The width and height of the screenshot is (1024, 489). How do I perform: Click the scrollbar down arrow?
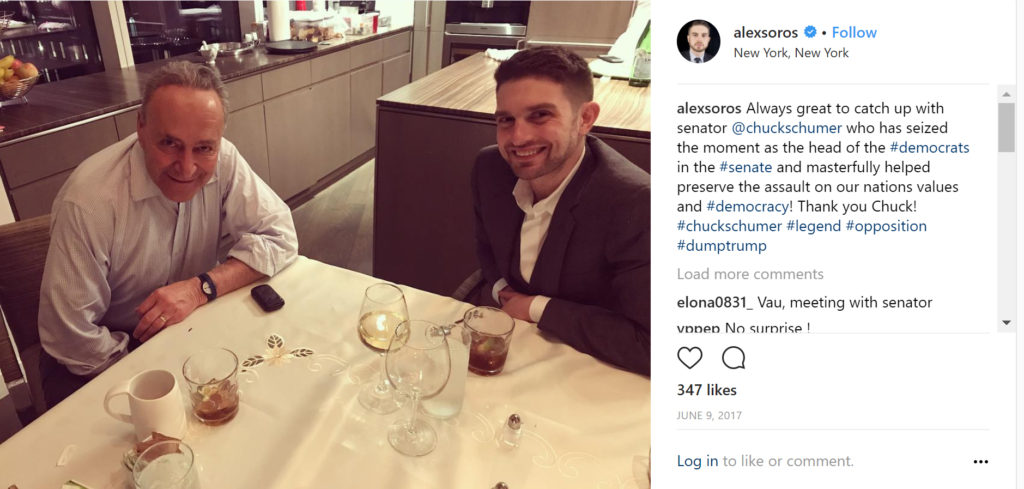[x=1006, y=323]
